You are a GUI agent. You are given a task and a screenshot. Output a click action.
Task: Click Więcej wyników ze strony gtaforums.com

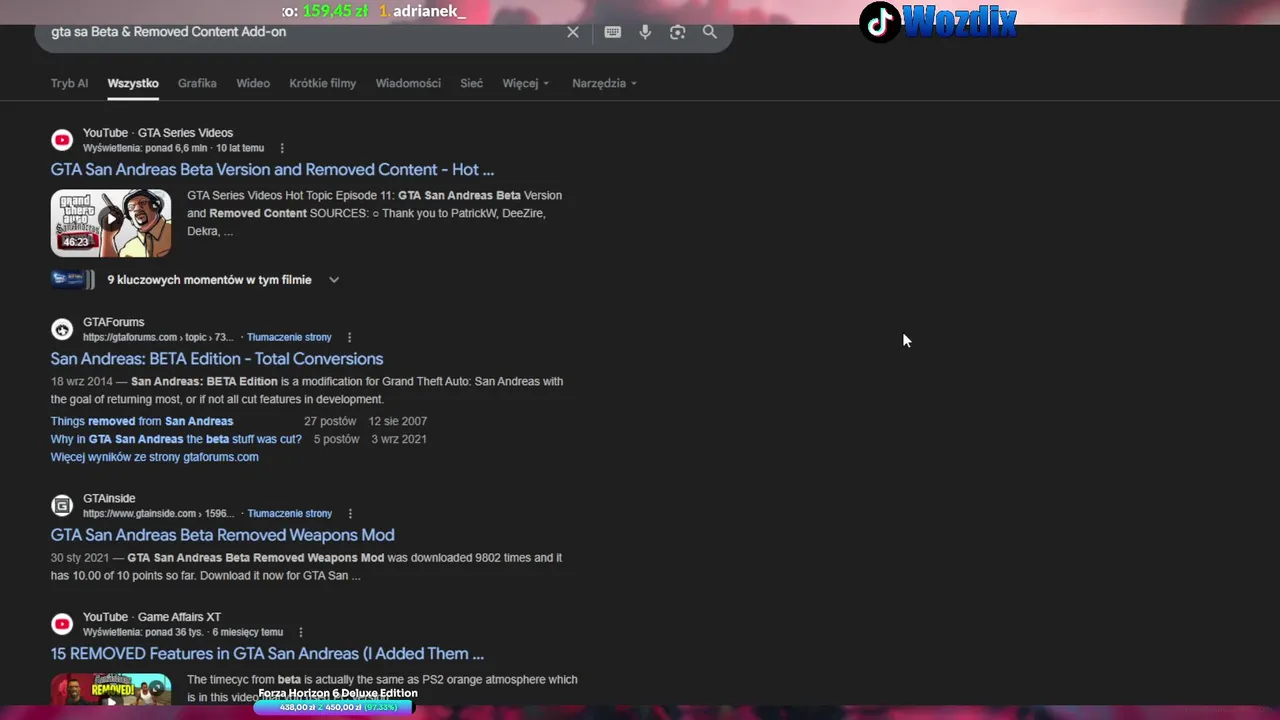tap(154, 457)
